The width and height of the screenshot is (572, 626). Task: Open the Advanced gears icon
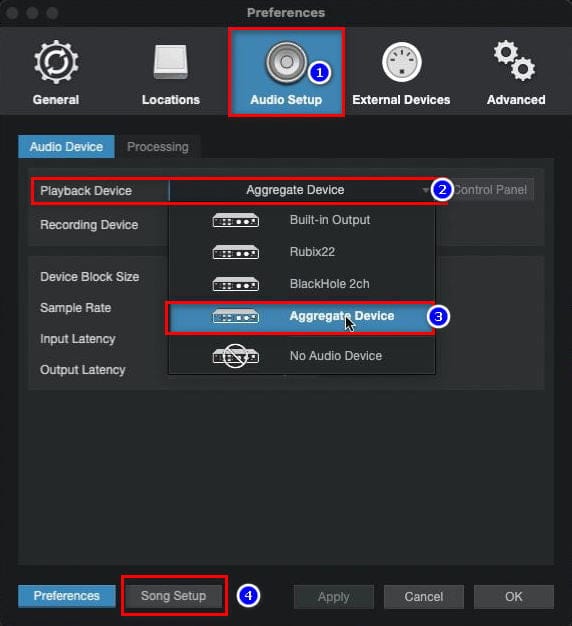(515, 60)
